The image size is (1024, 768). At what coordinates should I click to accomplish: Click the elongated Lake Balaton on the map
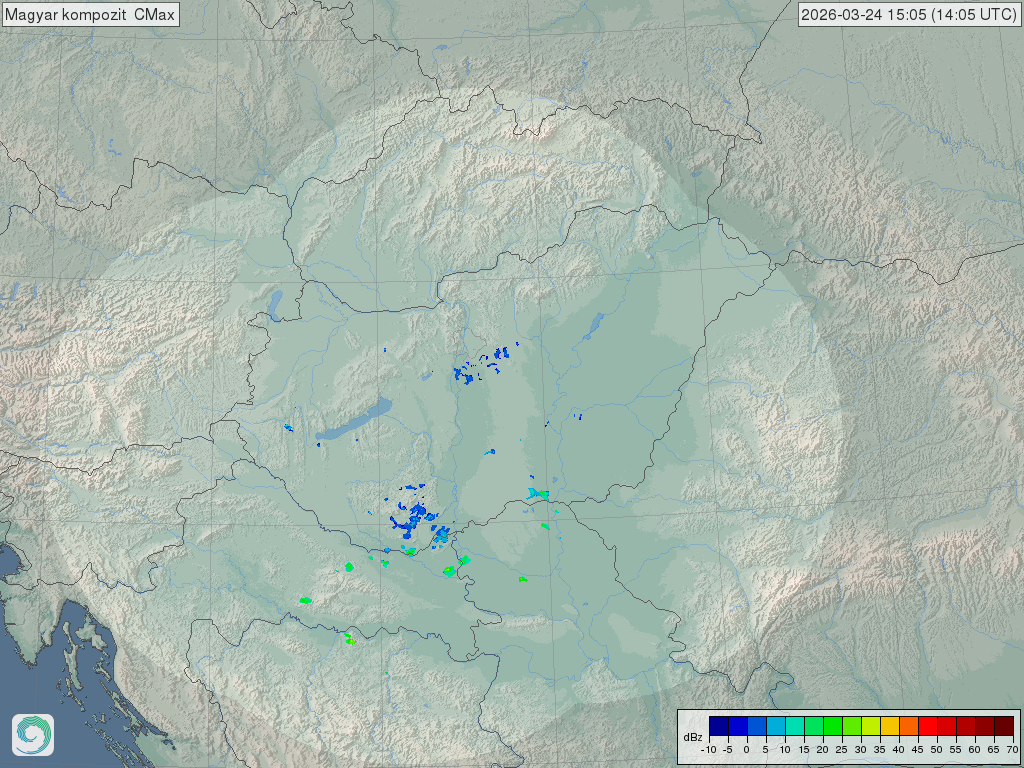356,423
